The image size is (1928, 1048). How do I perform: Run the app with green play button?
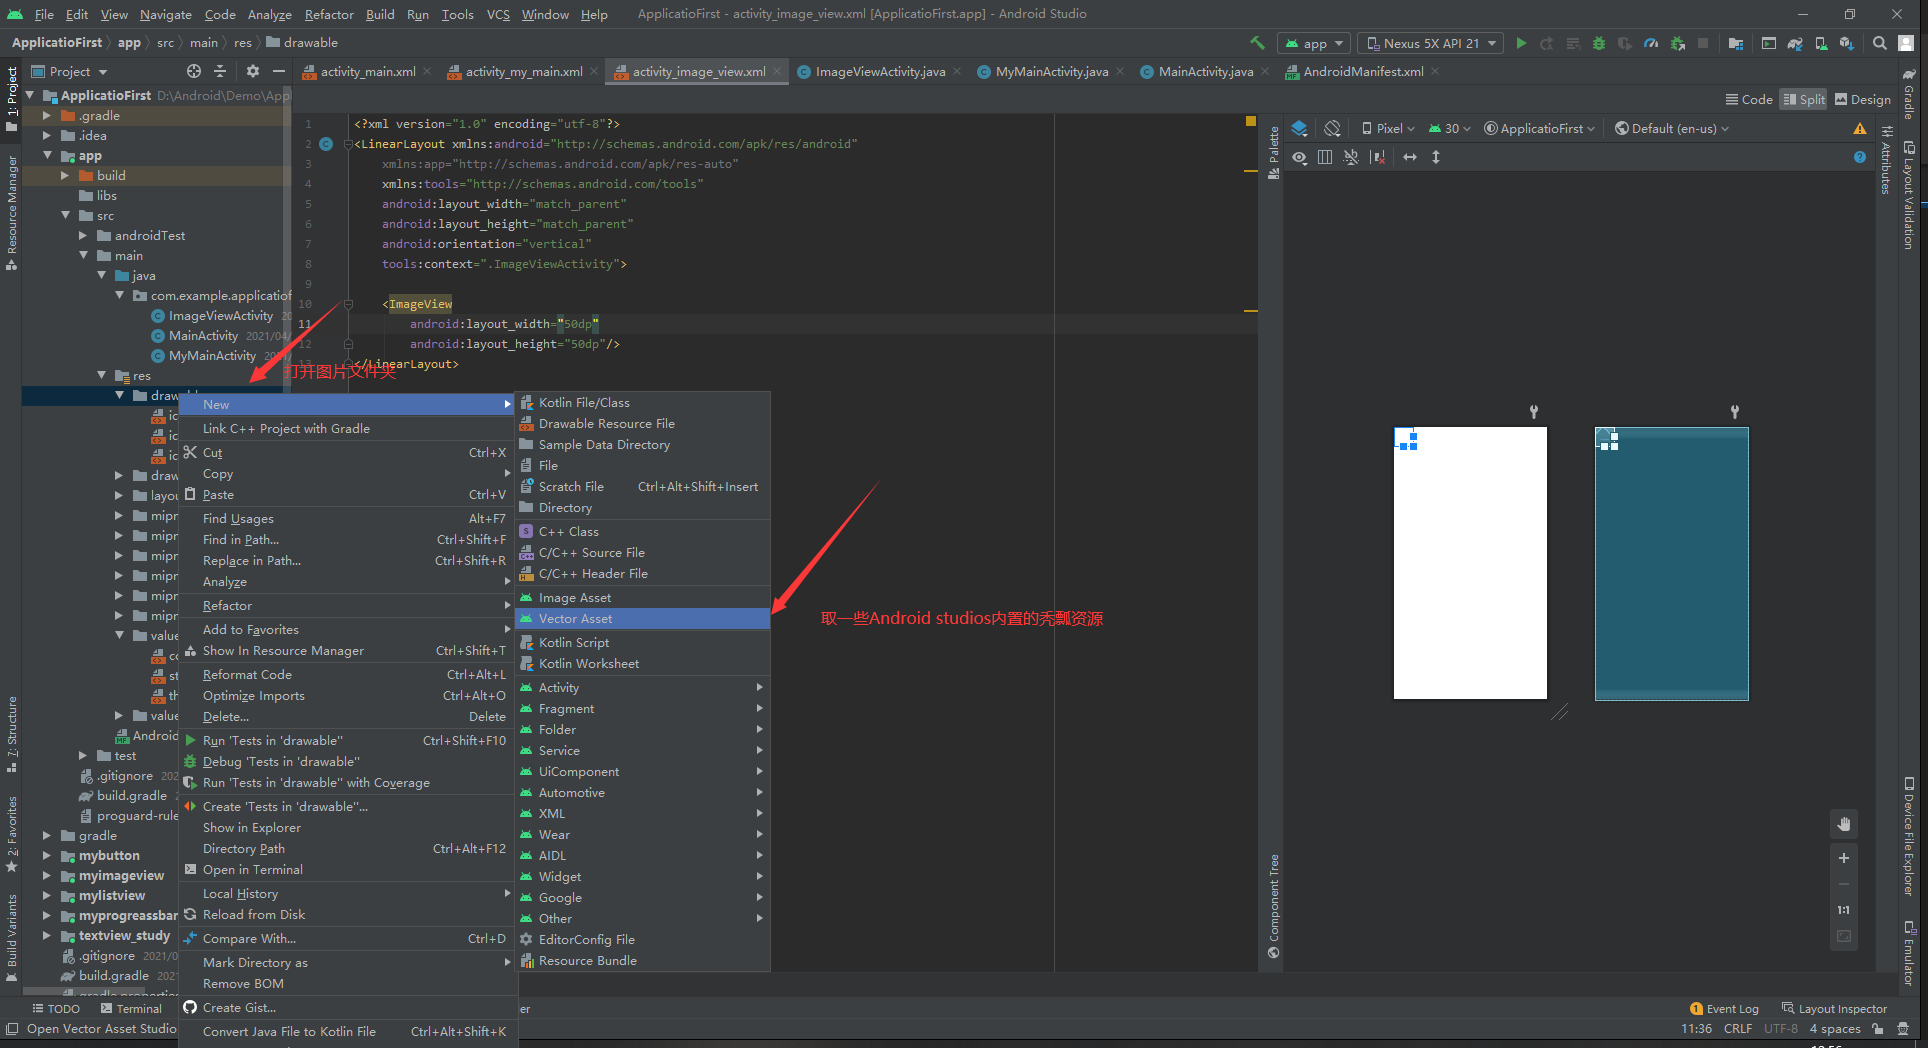pyautogui.click(x=1521, y=43)
